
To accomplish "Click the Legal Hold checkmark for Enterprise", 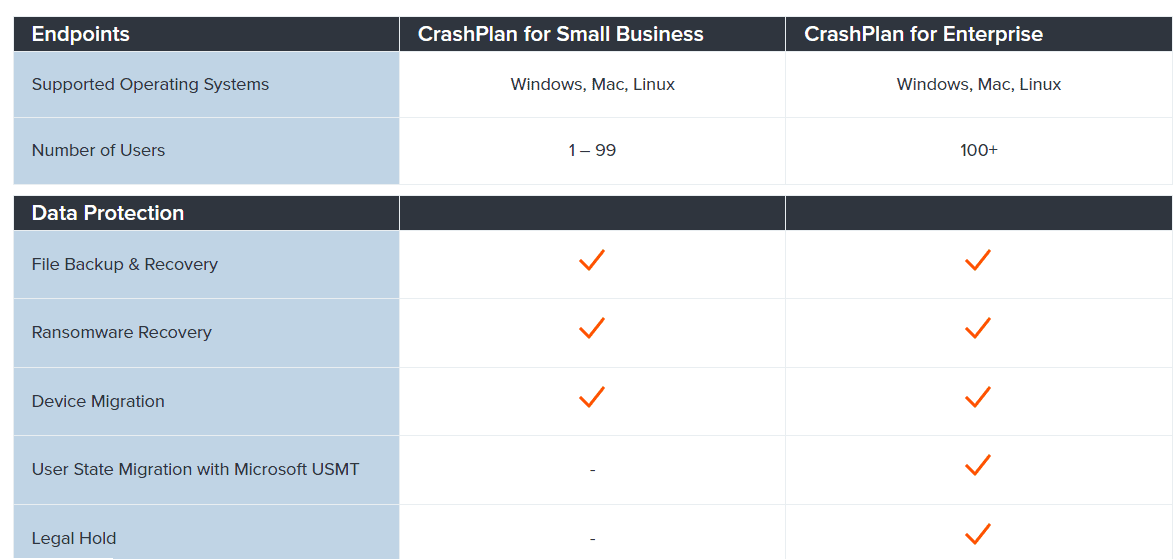I will (977, 534).
